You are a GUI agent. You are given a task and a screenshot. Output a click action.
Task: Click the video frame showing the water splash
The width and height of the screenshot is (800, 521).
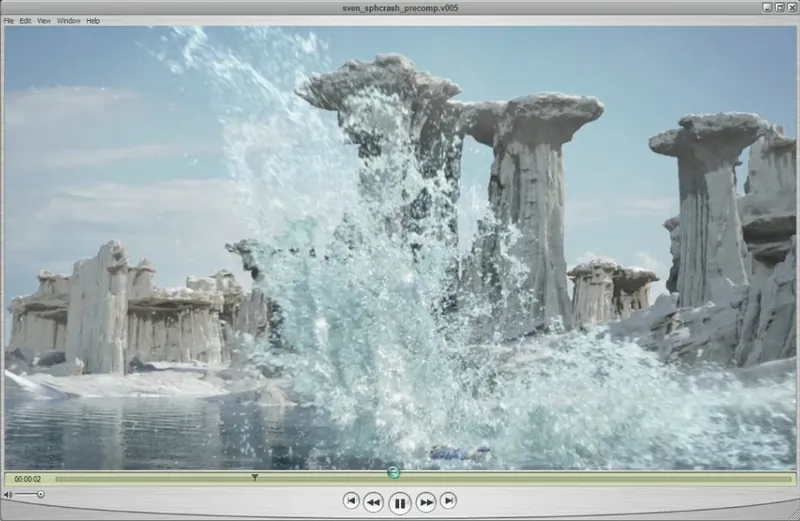coord(400,248)
